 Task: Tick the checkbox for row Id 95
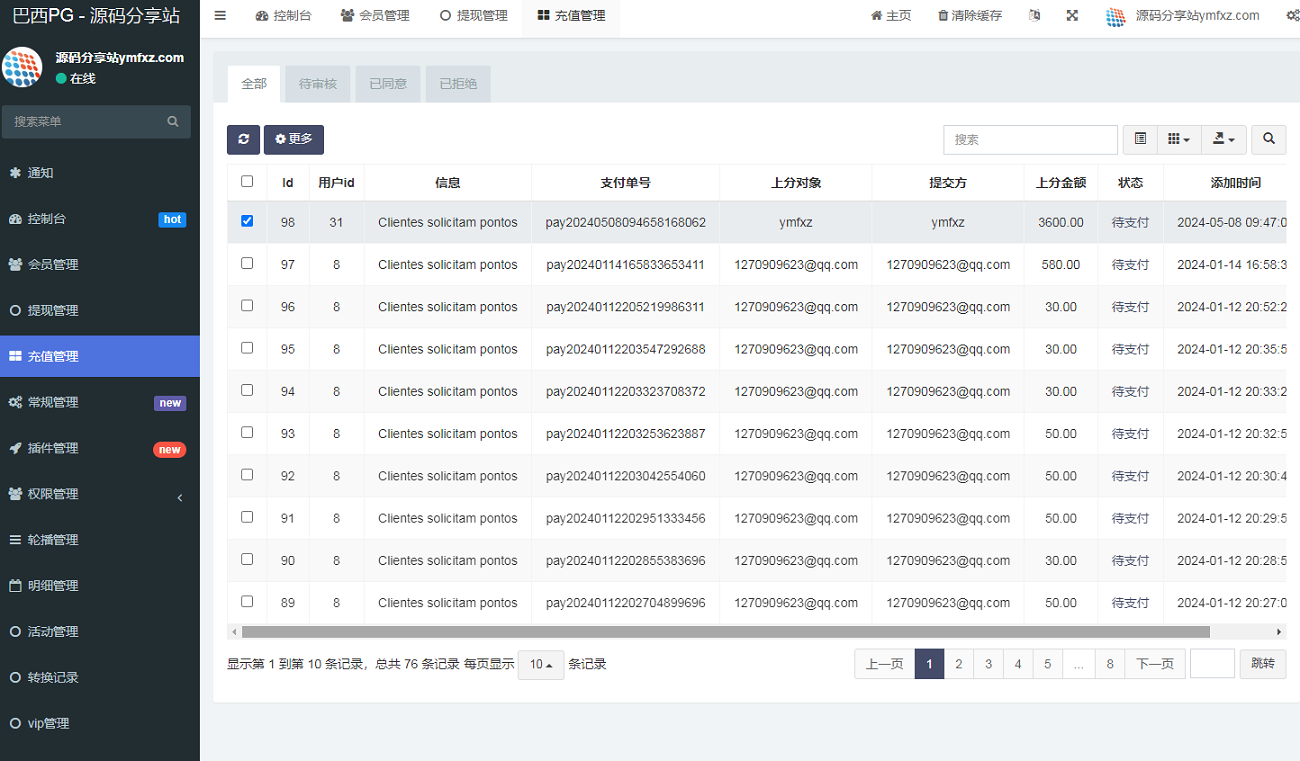click(x=247, y=348)
